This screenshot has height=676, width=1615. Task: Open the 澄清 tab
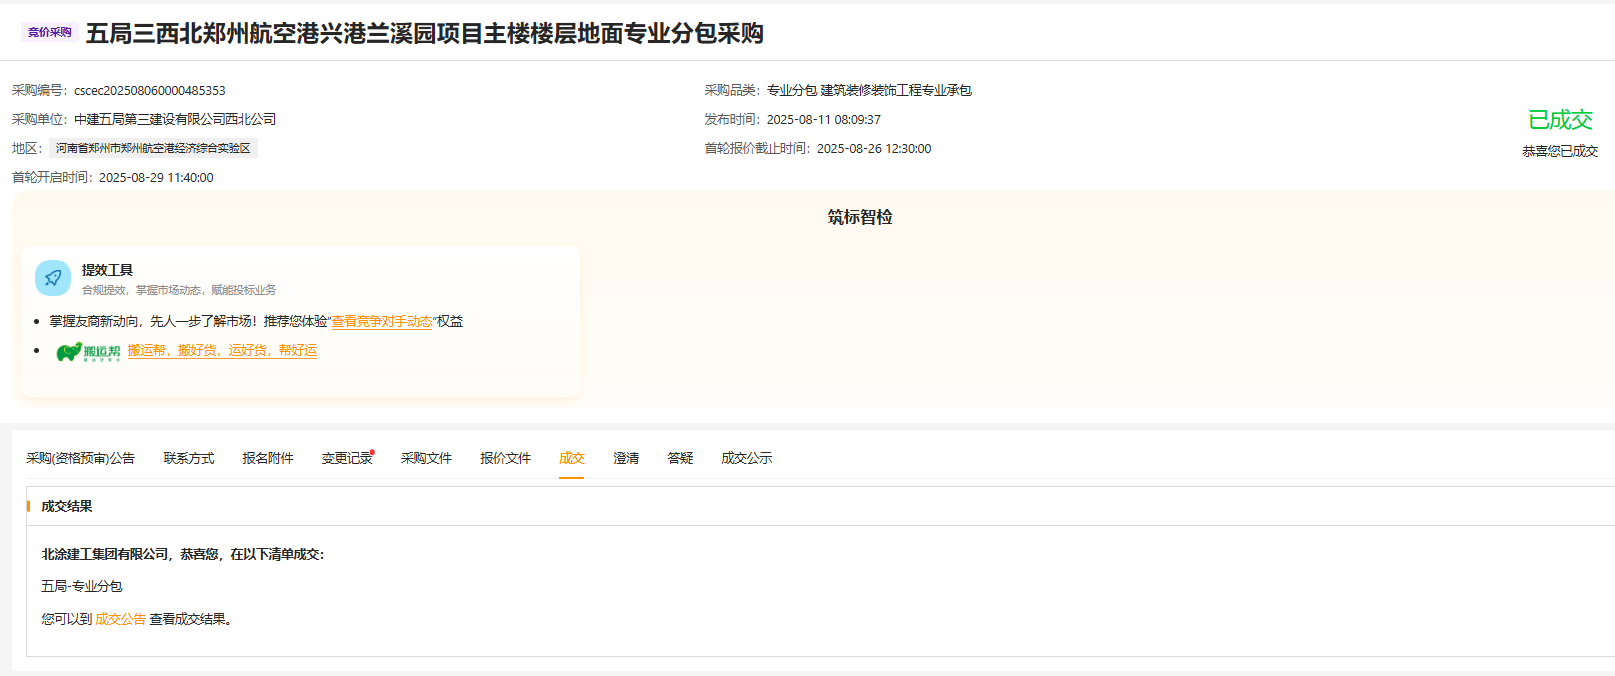pos(626,458)
